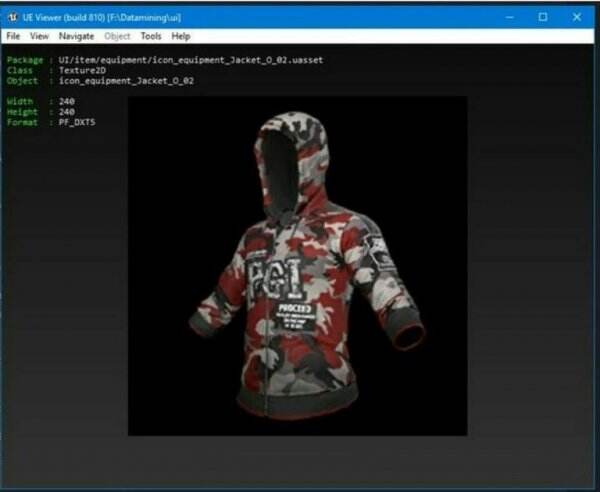This screenshot has width=600, height=492.
Task: Click the camo hoodie texture preview
Action: coord(297,266)
